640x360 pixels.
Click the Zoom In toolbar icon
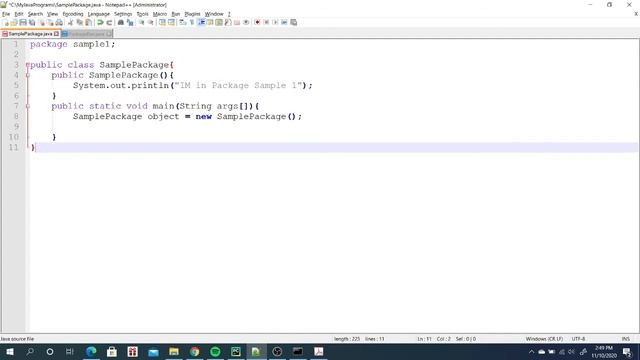click(x=142, y=22)
